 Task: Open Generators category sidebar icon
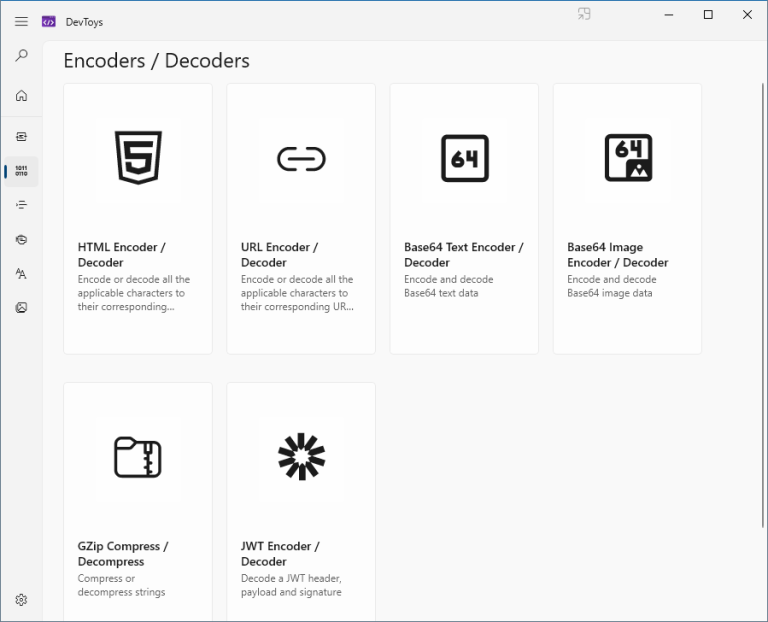(x=21, y=239)
